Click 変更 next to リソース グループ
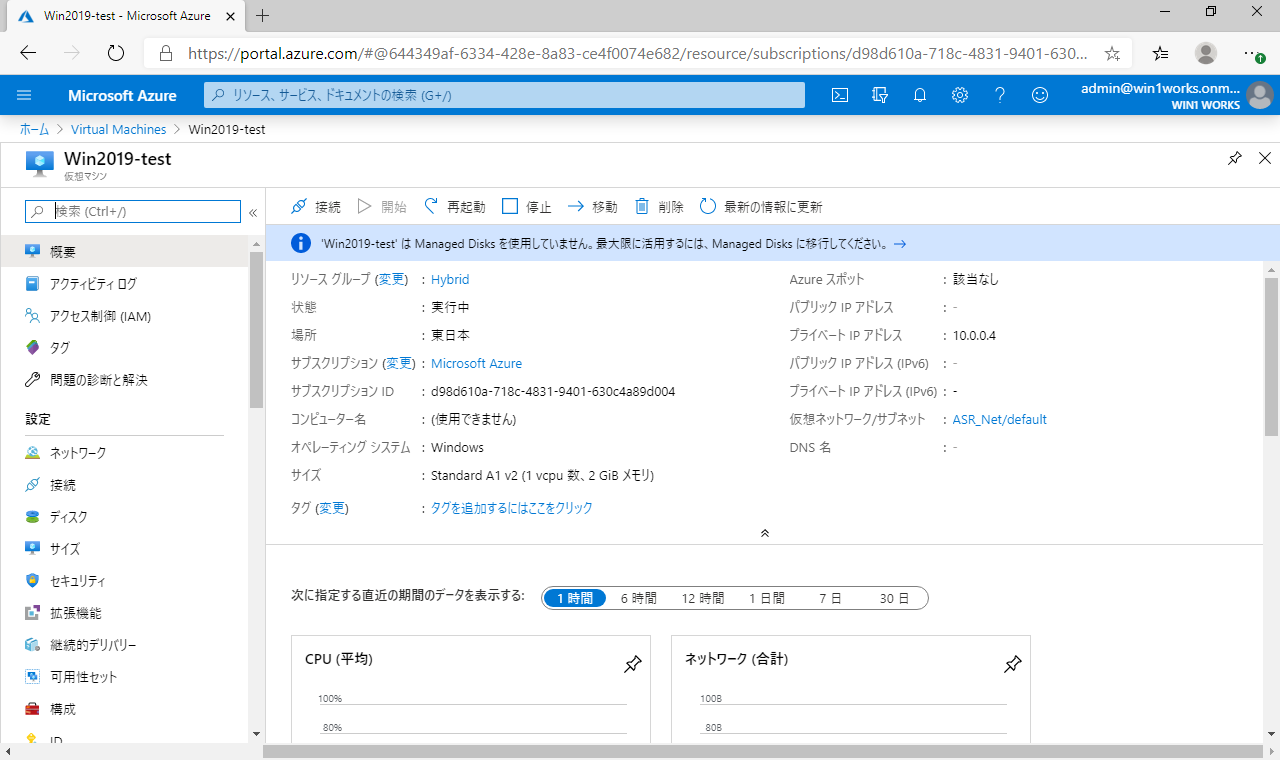 point(391,280)
